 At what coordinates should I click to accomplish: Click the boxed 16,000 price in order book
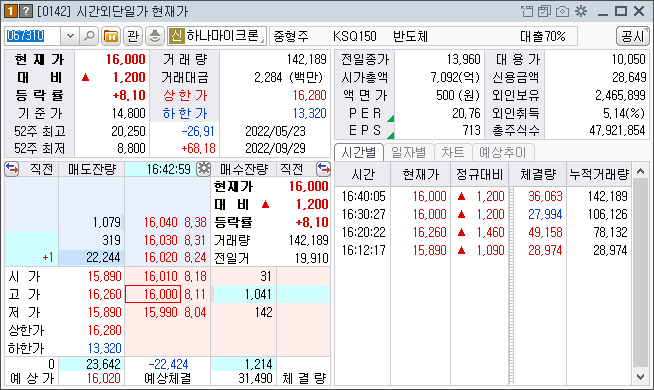pyautogui.click(x=153, y=294)
